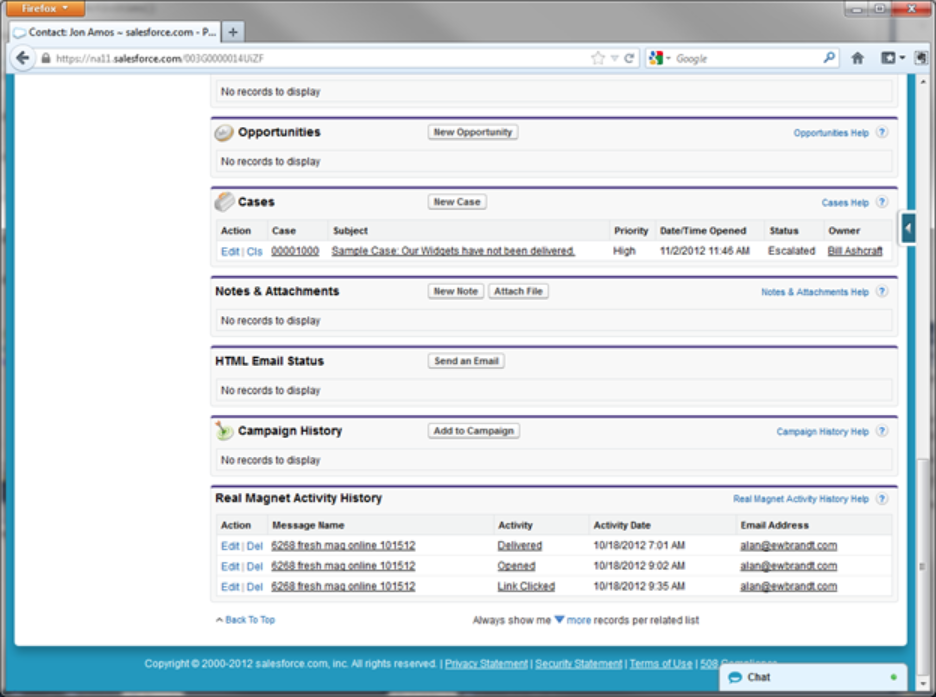Open the Chat widget
The image size is (936, 697).
(x=813, y=677)
